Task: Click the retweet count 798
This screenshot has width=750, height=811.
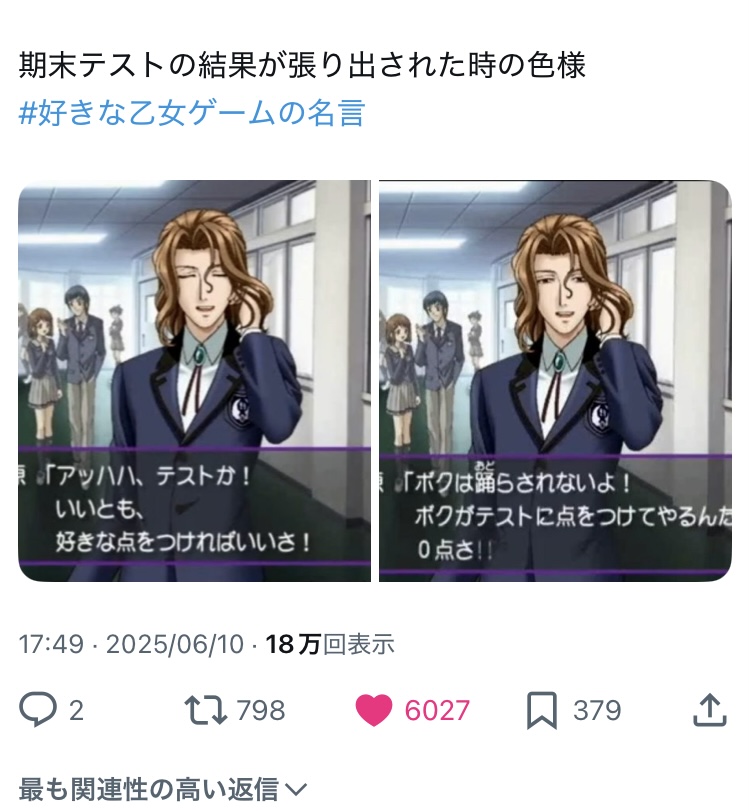Action: click(261, 710)
